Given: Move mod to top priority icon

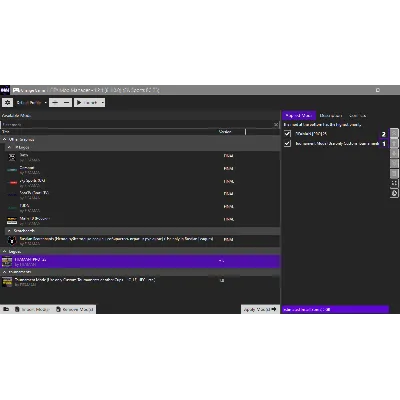Looking at the screenshot, I should point(394,133).
